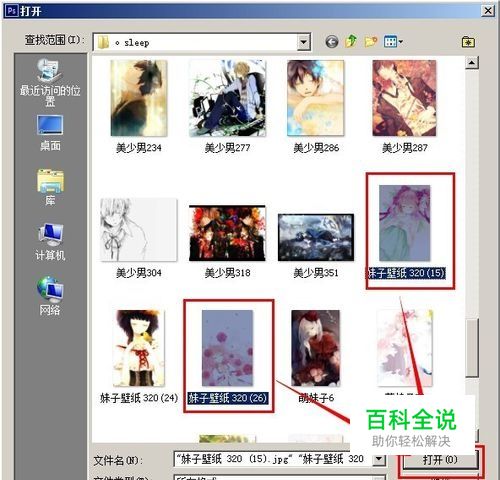Select thumbnail 美少男318
This screenshot has width=500, height=480.
227,233
